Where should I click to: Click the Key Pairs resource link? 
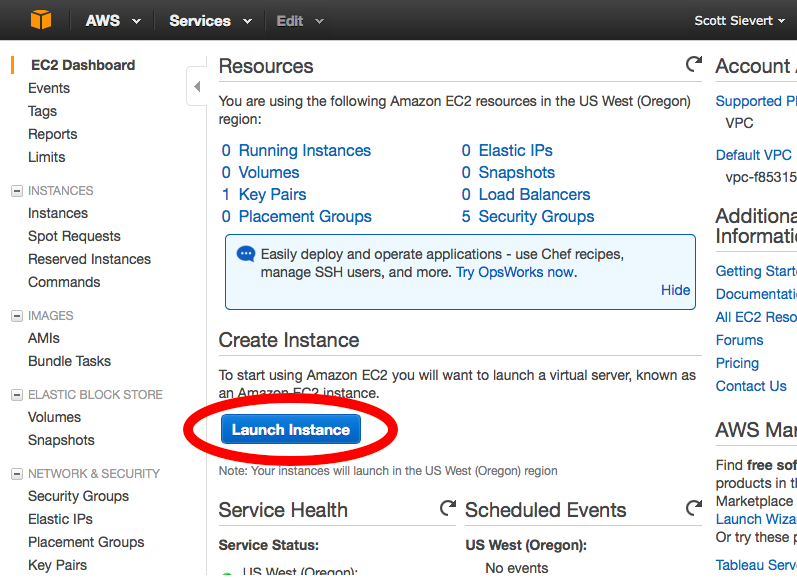(x=272, y=194)
